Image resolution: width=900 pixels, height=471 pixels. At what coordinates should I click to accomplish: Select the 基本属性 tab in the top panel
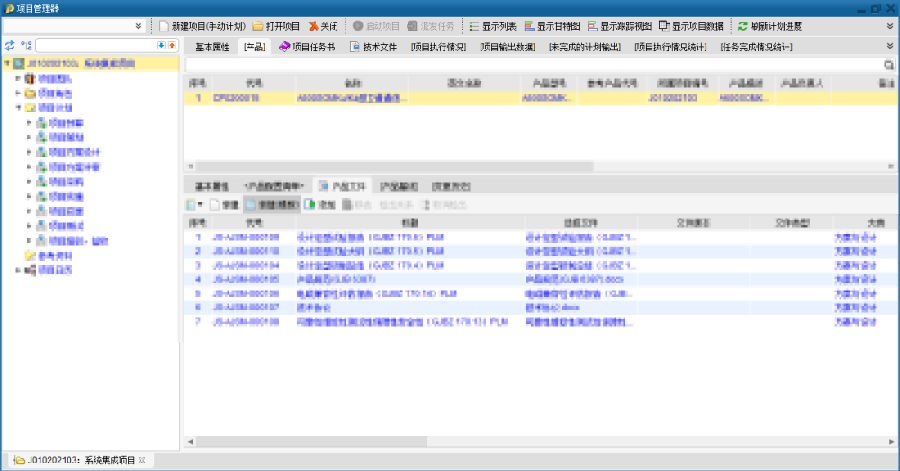click(211, 46)
